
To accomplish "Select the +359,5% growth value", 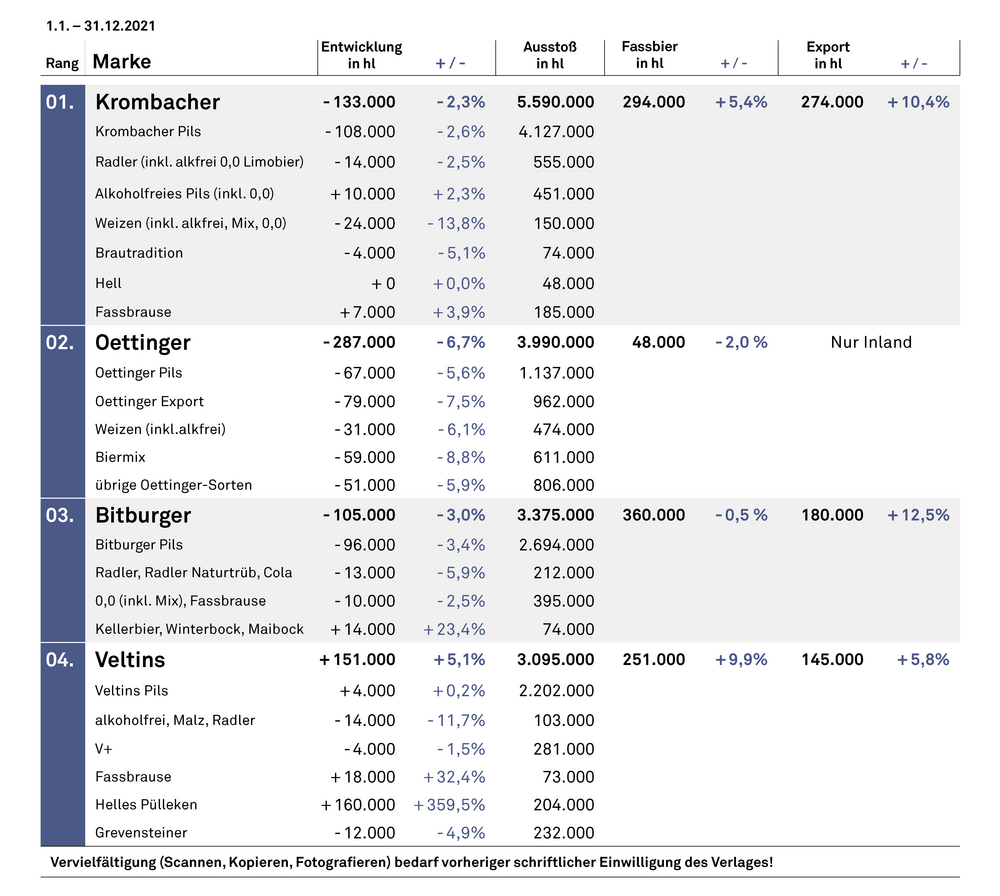I will [x=449, y=805].
